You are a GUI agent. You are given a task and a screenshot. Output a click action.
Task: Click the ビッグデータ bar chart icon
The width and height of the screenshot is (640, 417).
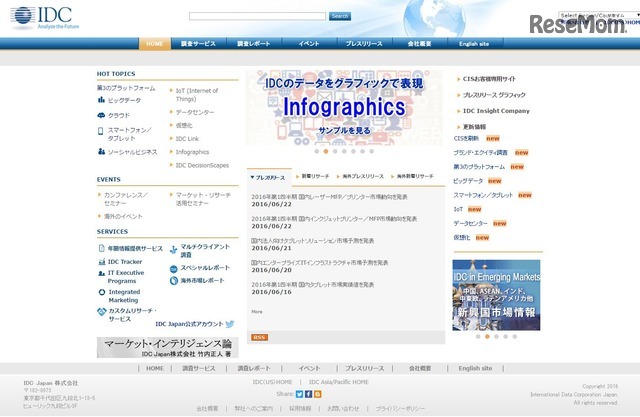click(101, 100)
